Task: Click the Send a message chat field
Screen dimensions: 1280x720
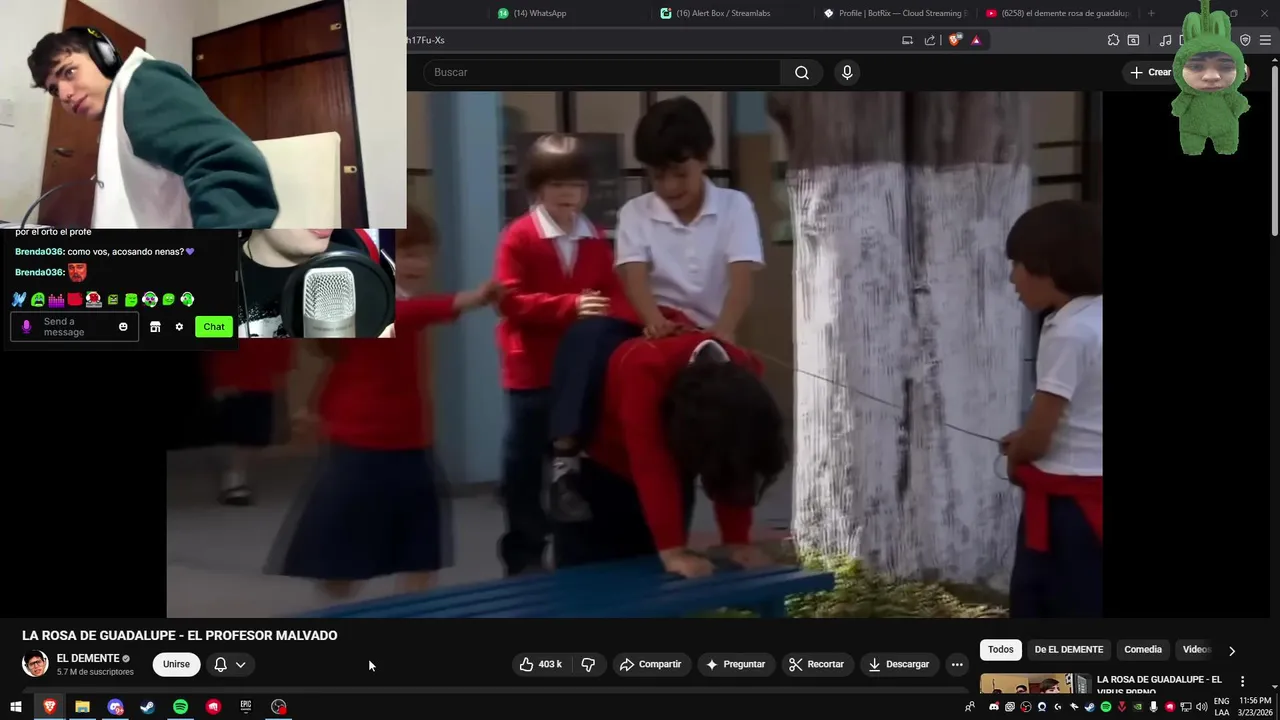Action: (x=76, y=327)
